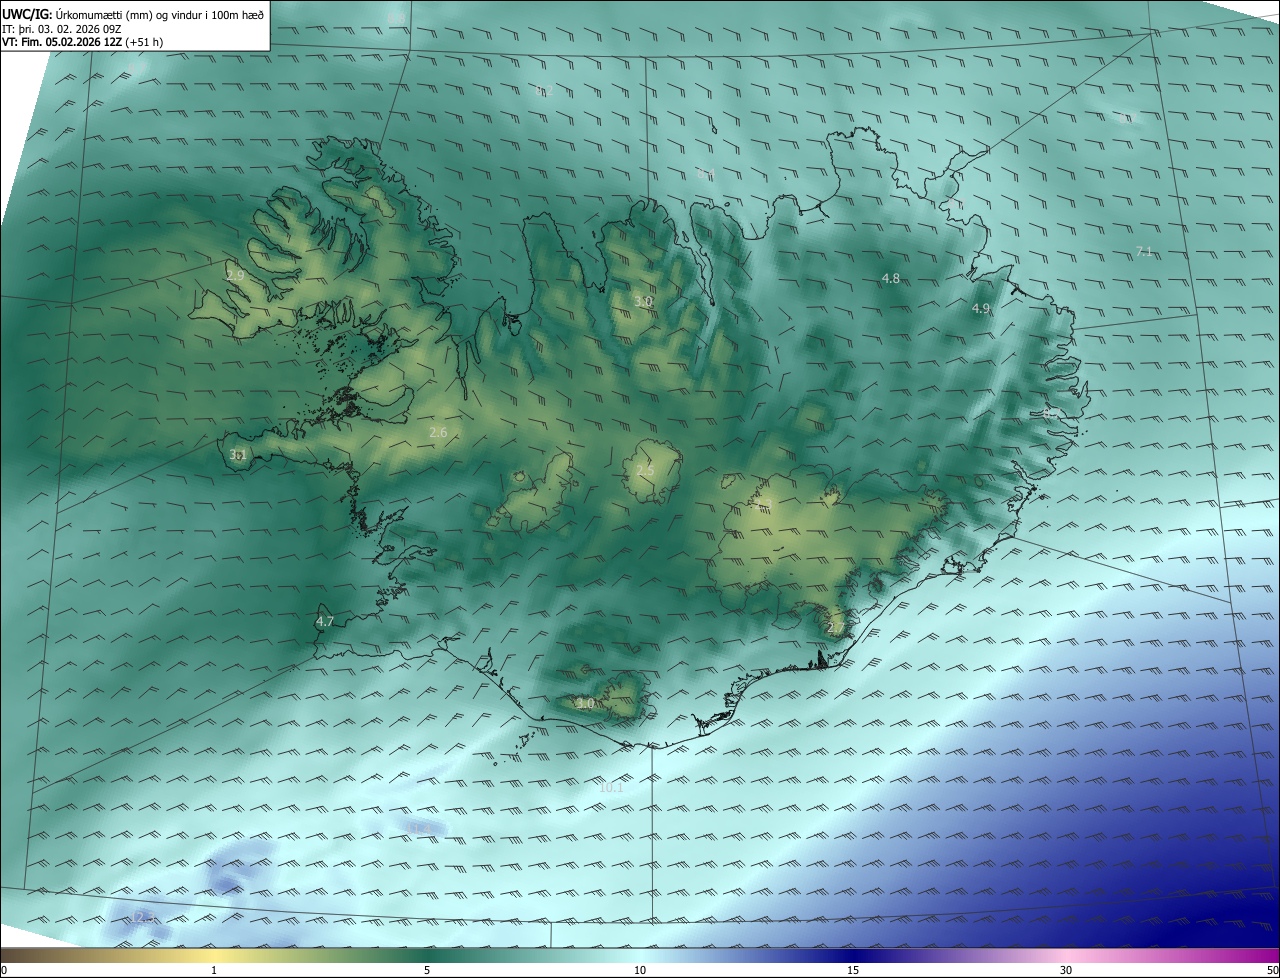This screenshot has width=1280, height=978.
Task: Click the 2.6 value label on the map
Action: [438, 432]
